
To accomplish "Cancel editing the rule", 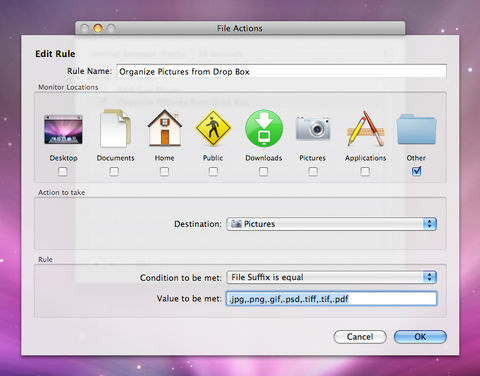I will [360, 337].
